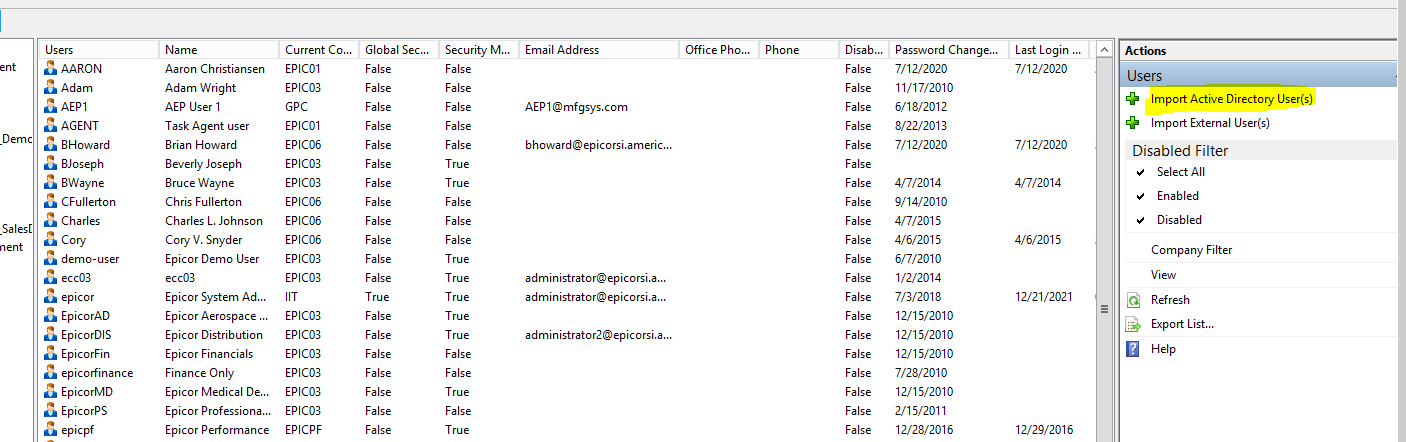This screenshot has width=1406, height=442.
Task: Toggle the Enabled filter checkmark
Action: pos(1140,196)
